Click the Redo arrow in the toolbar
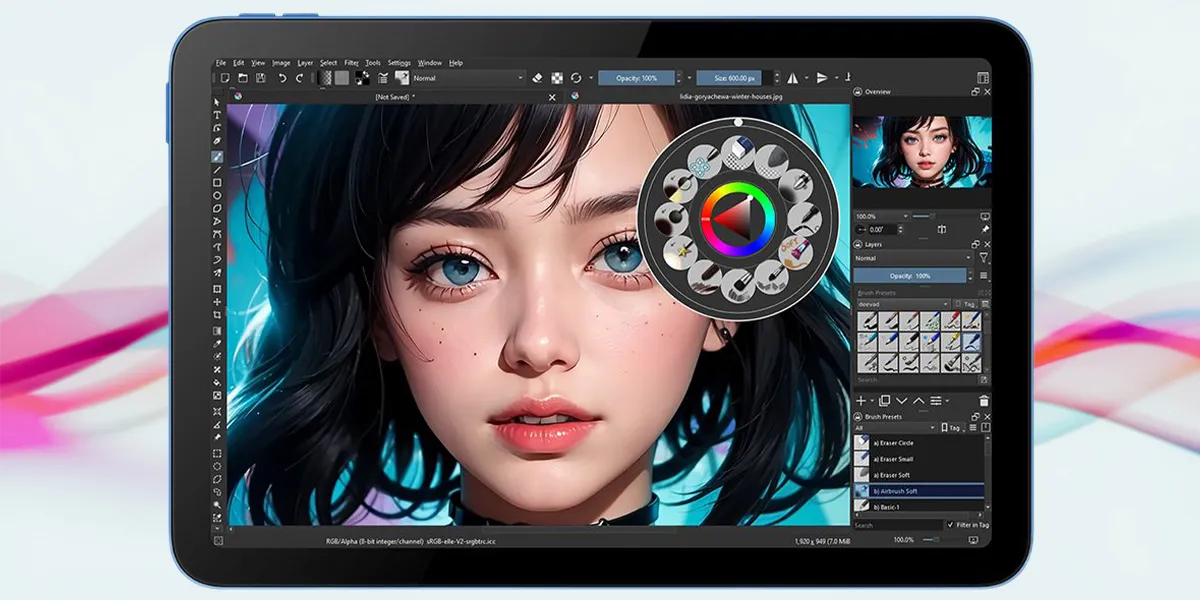This screenshot has height=600, width=1200. 300,78
